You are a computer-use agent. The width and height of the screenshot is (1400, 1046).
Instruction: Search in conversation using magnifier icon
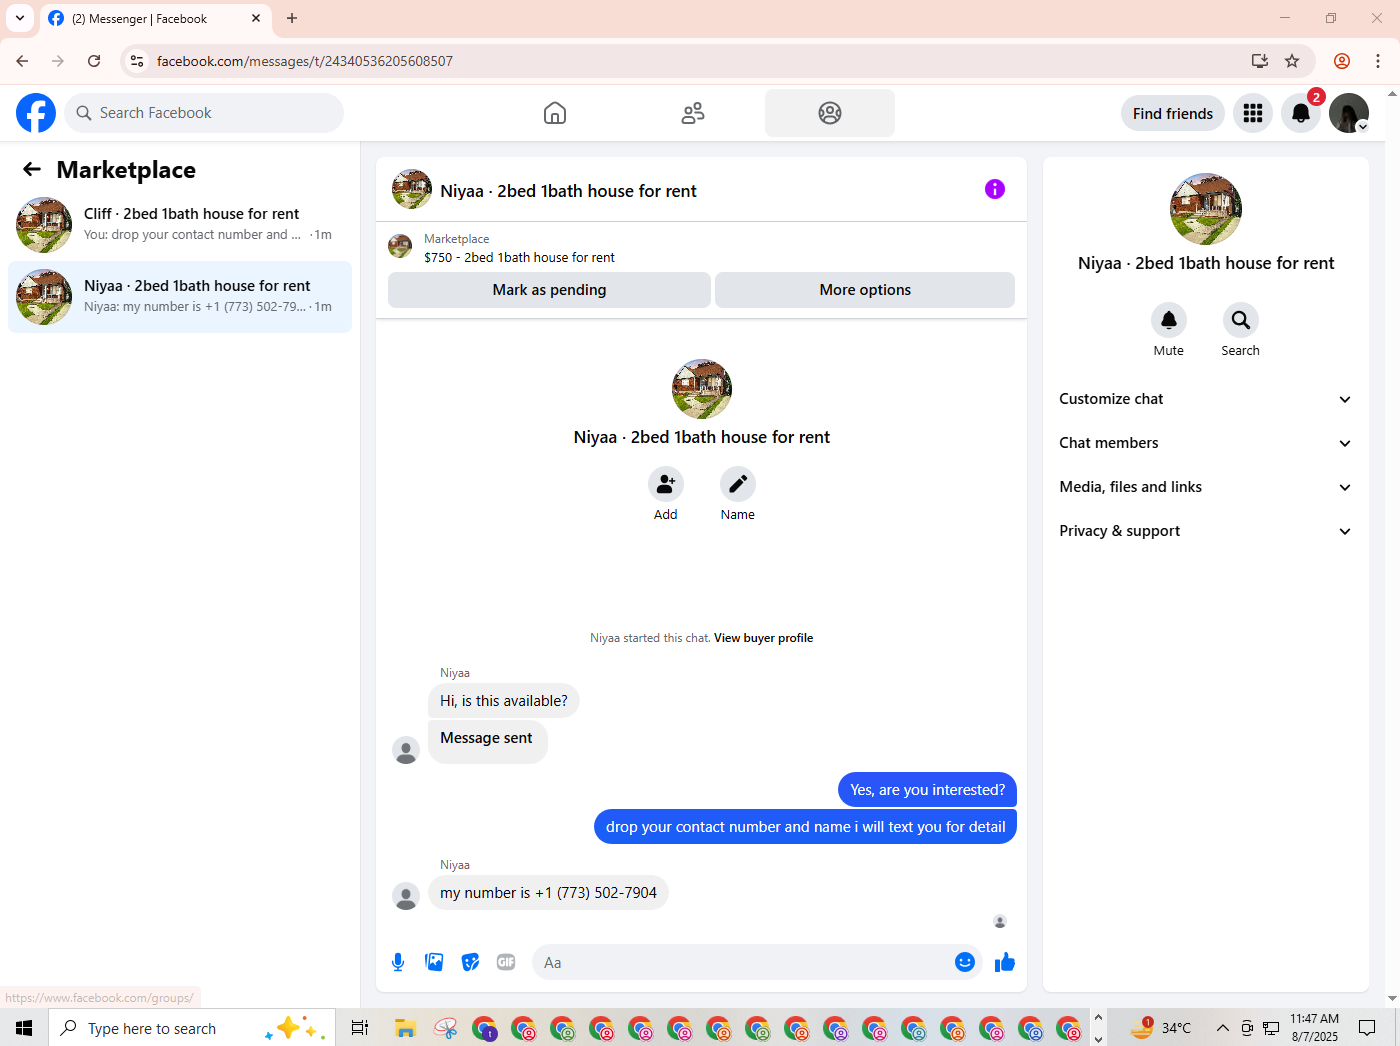click(x=1241, y=320)
